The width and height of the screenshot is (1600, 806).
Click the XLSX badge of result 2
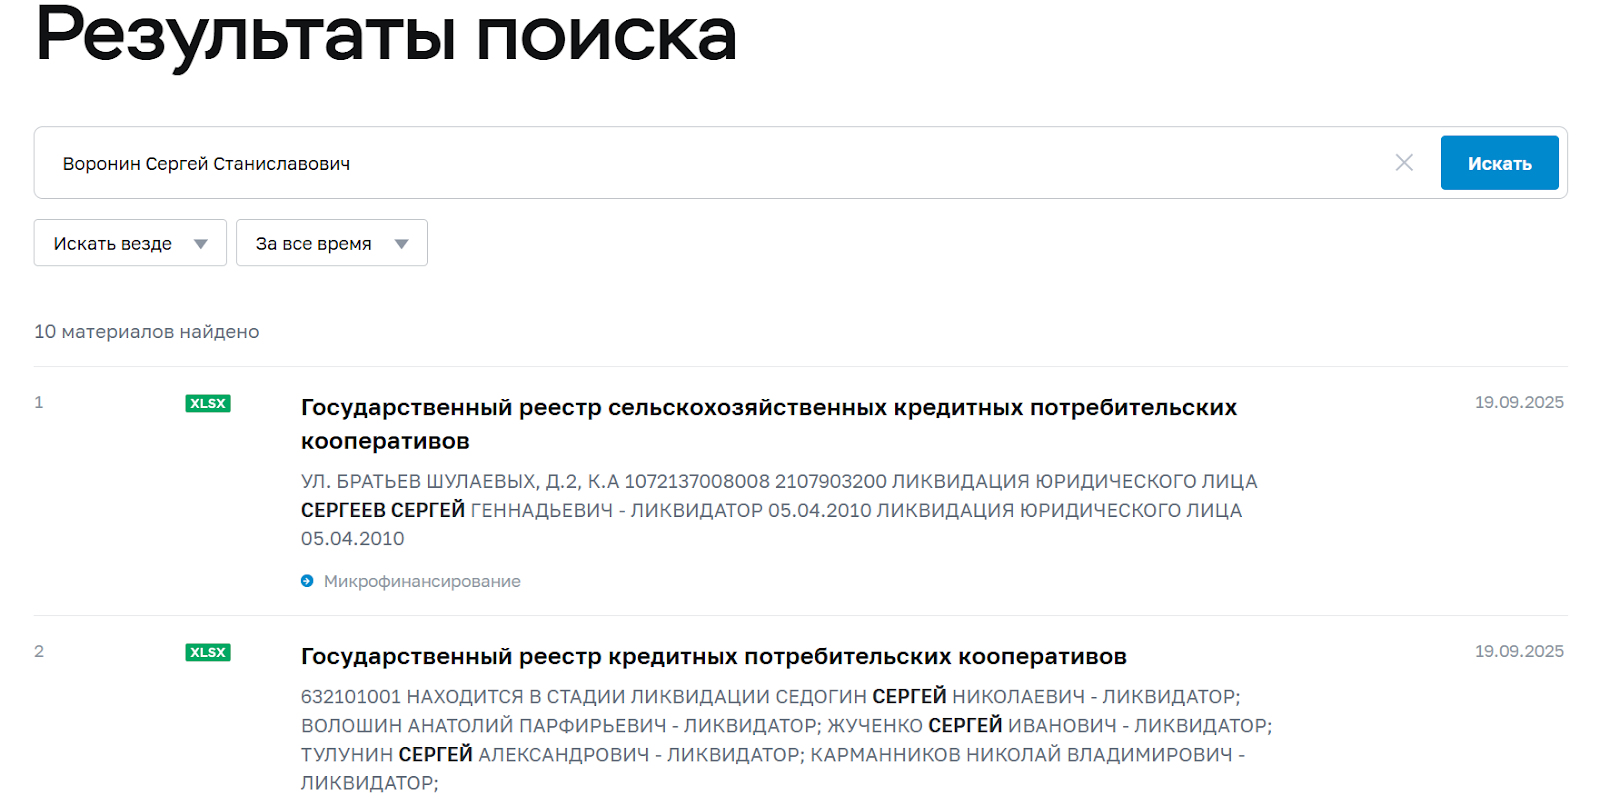208,652
